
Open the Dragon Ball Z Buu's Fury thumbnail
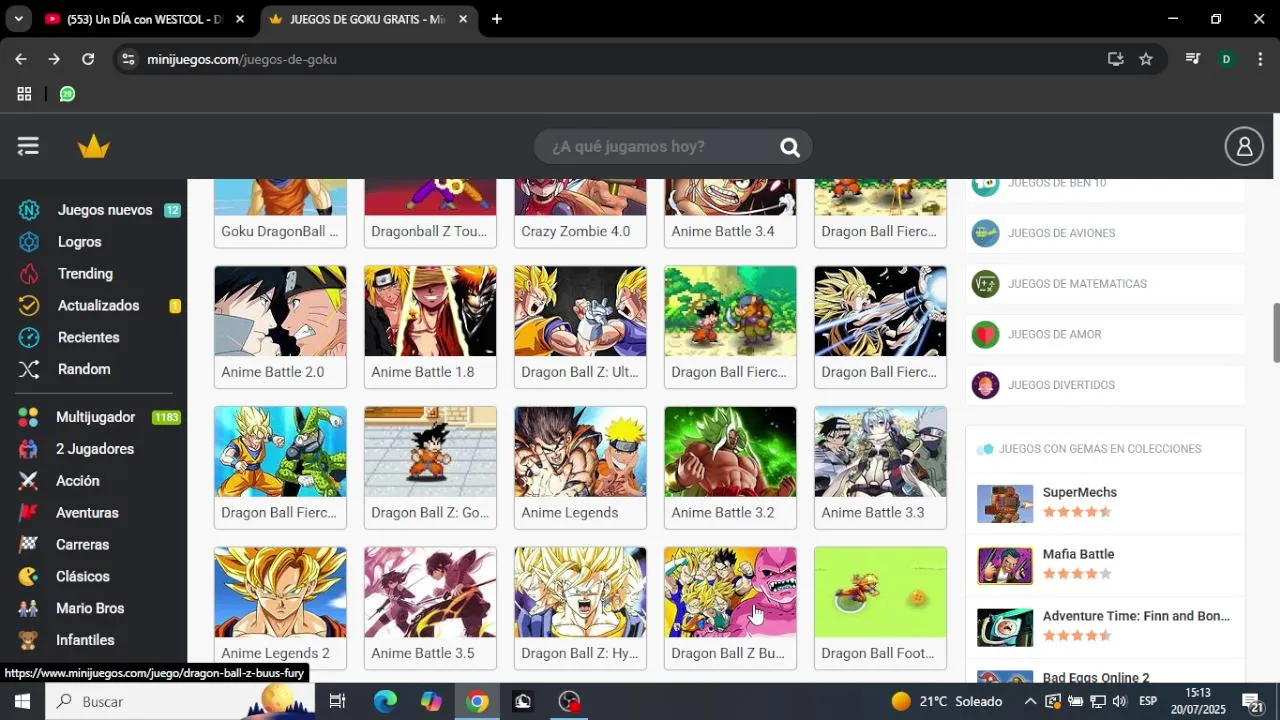[730, 592]
